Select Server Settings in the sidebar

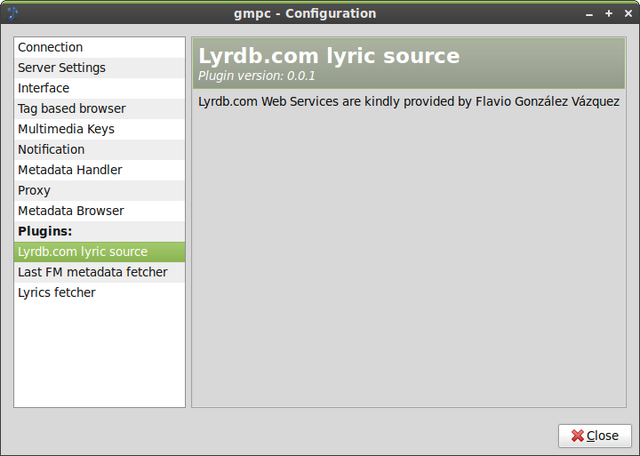point(99,68)
